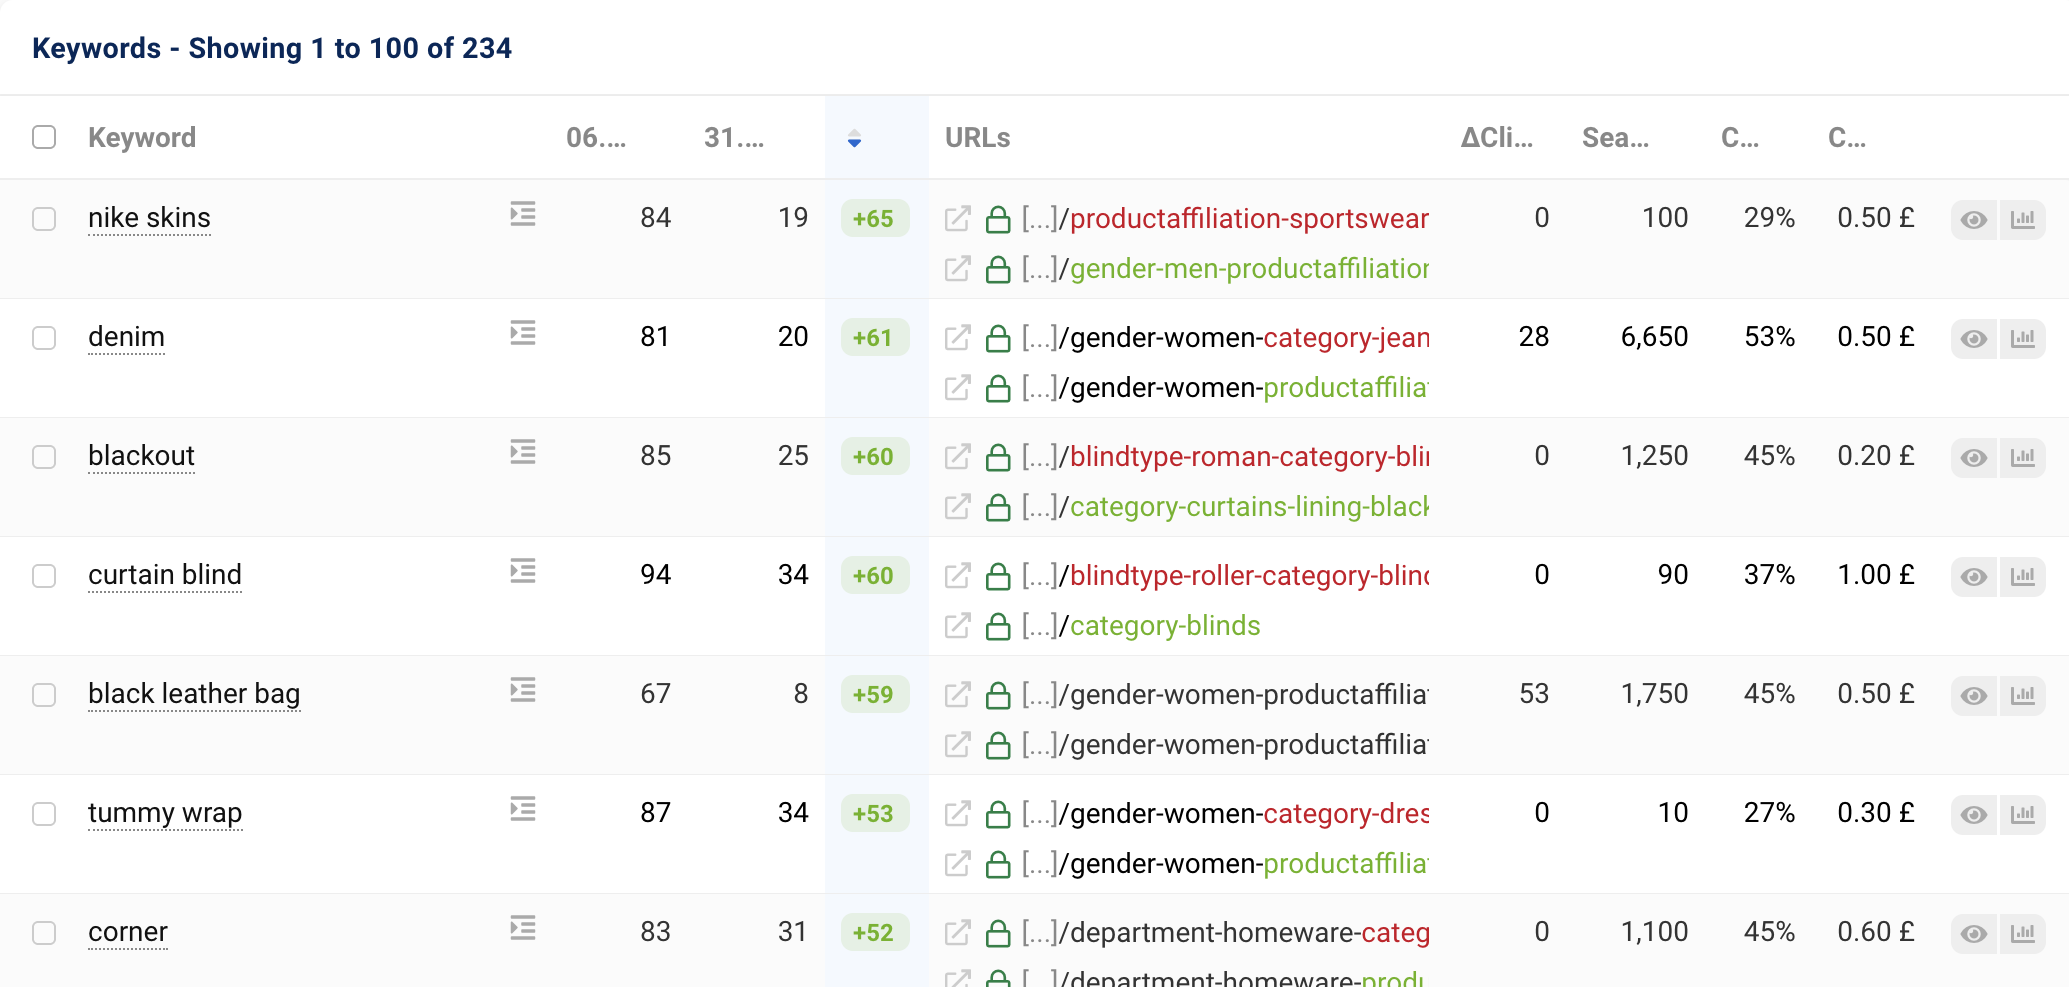Screen dimensions: 2069x987
Task: Show SERP preview eye for denim
Action: [x=1974, y=339]
